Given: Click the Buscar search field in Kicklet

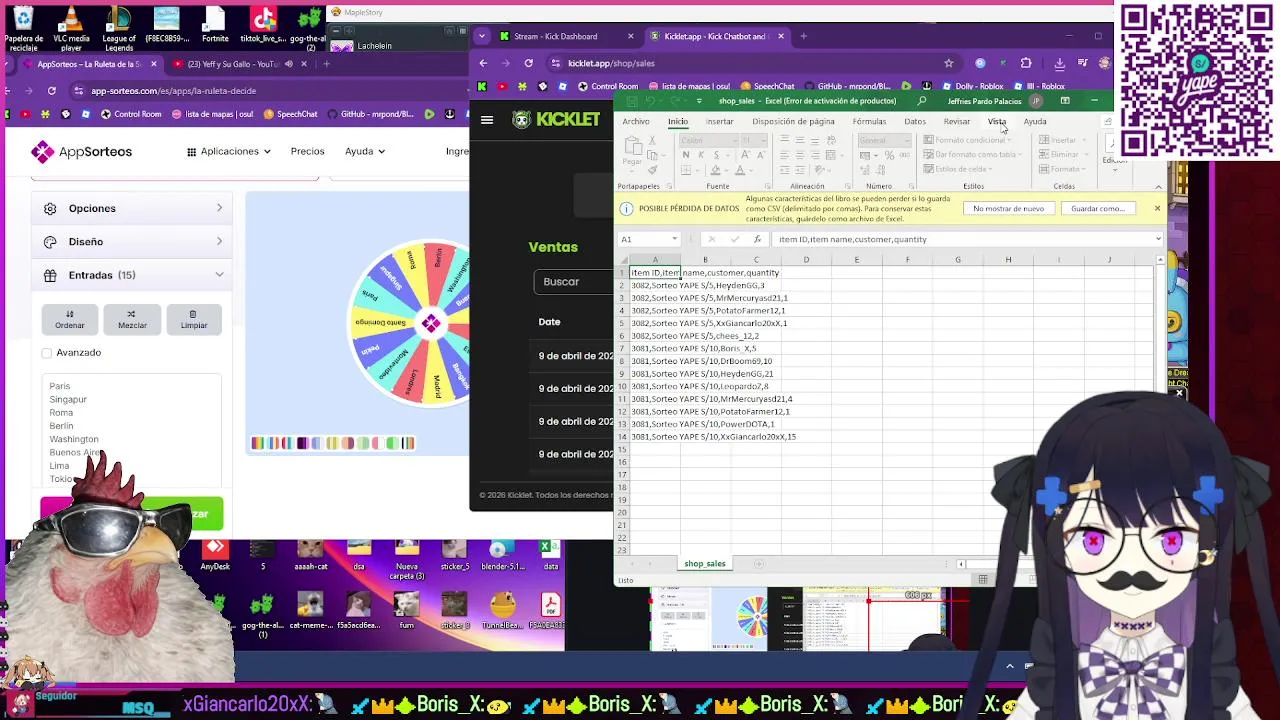Looking at the screenshot, I should (574, 282).
